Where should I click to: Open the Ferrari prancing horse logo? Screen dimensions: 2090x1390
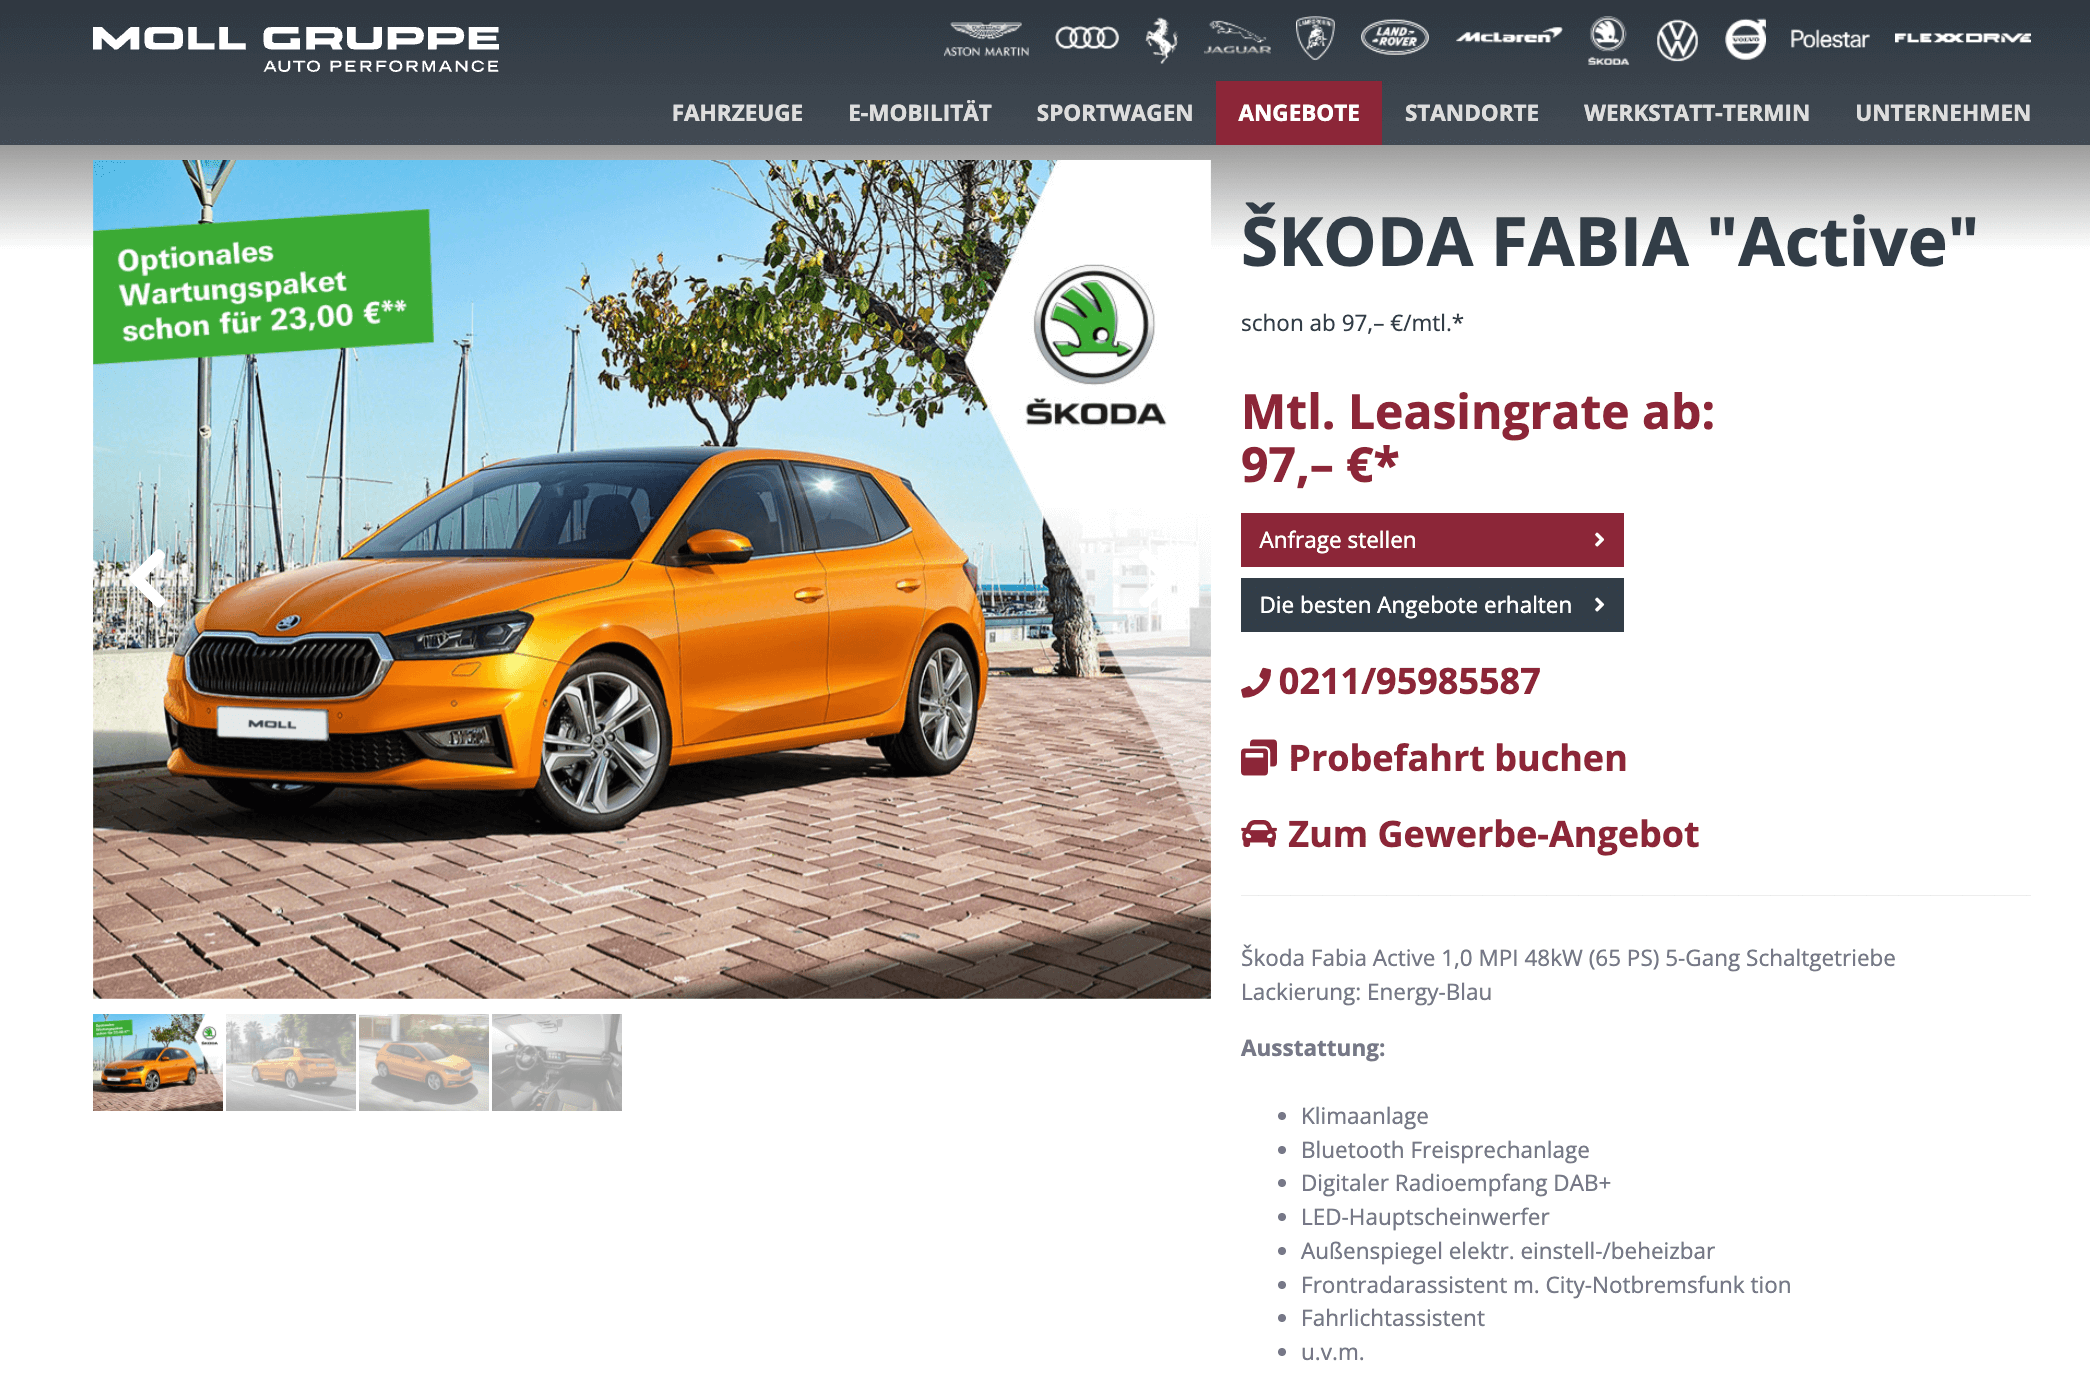1161,40
